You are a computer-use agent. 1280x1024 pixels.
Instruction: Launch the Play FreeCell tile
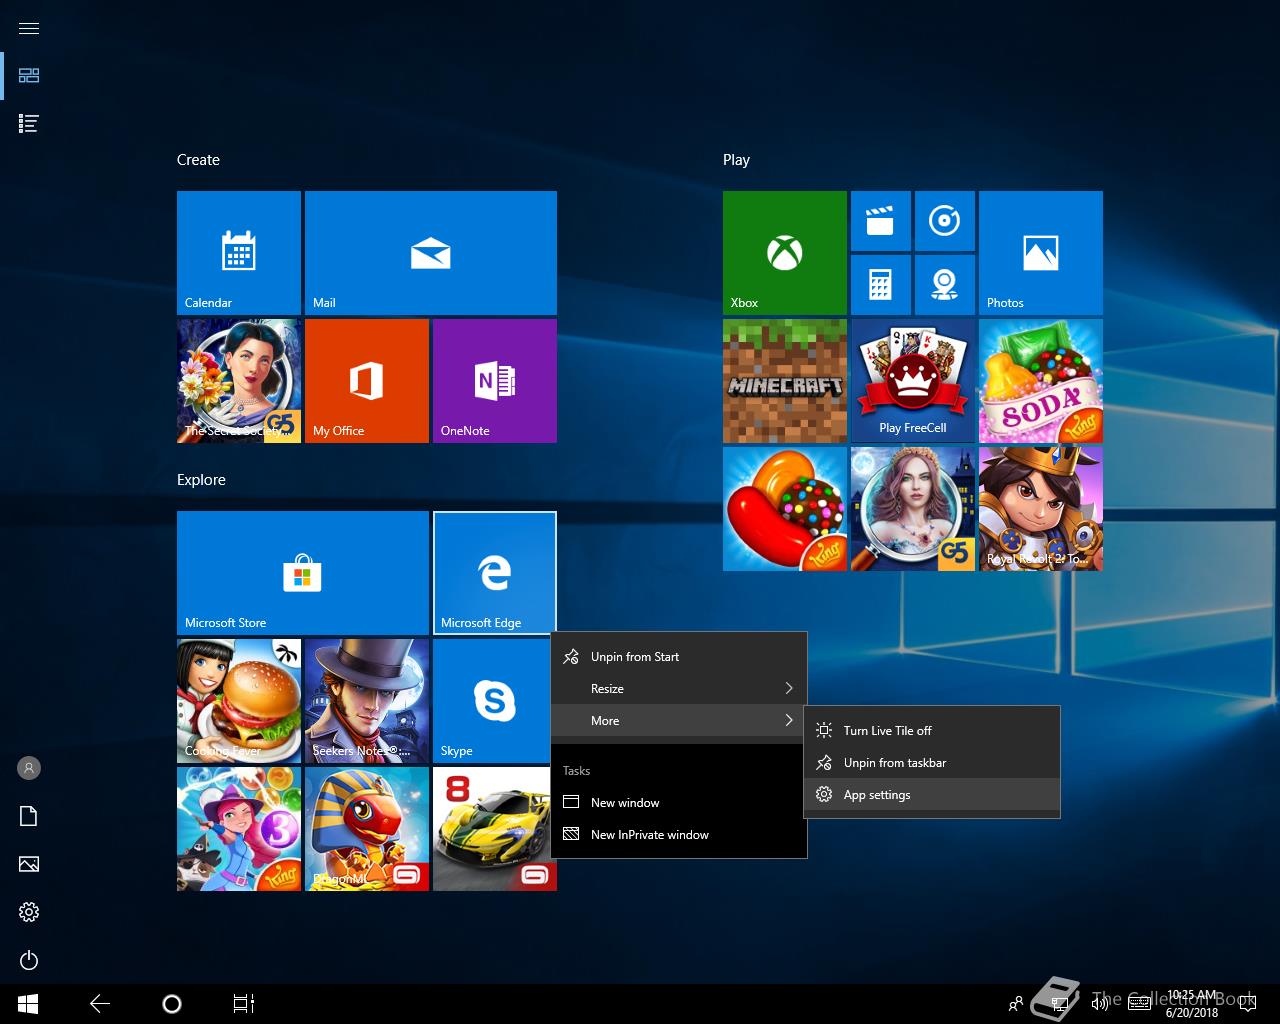pyautogui.click(x=913, y=381)
